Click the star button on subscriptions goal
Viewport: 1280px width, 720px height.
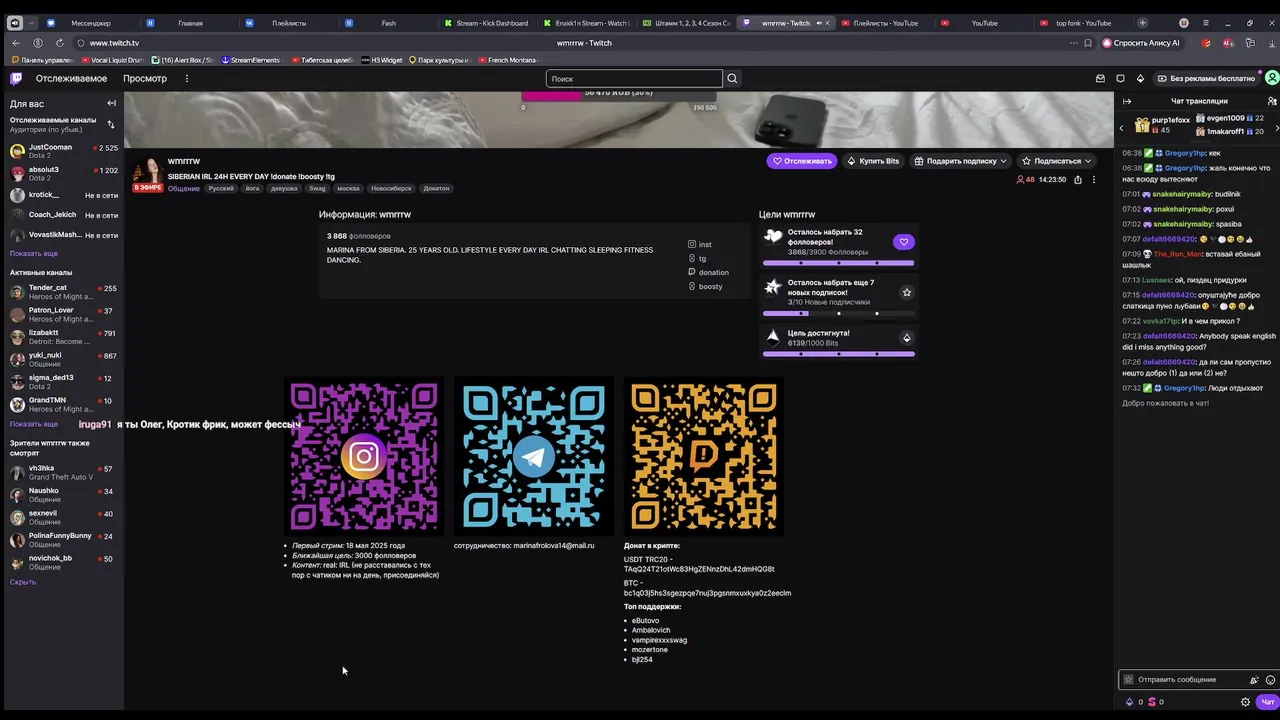(907, 292)
